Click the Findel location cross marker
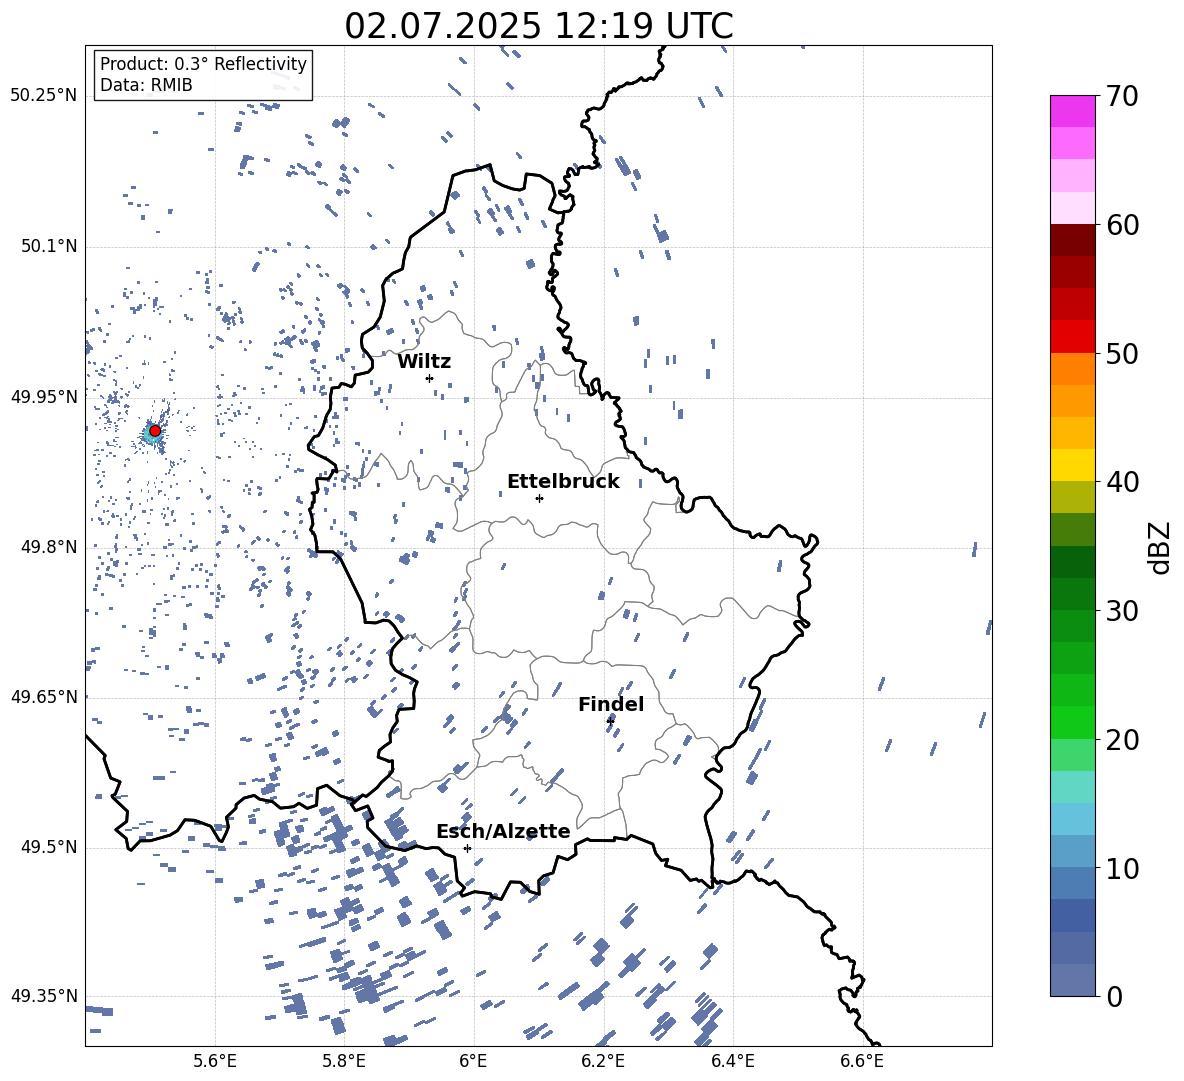Image resolution: width=1184 pixels, height=1081 pixels. pos(610,721)
